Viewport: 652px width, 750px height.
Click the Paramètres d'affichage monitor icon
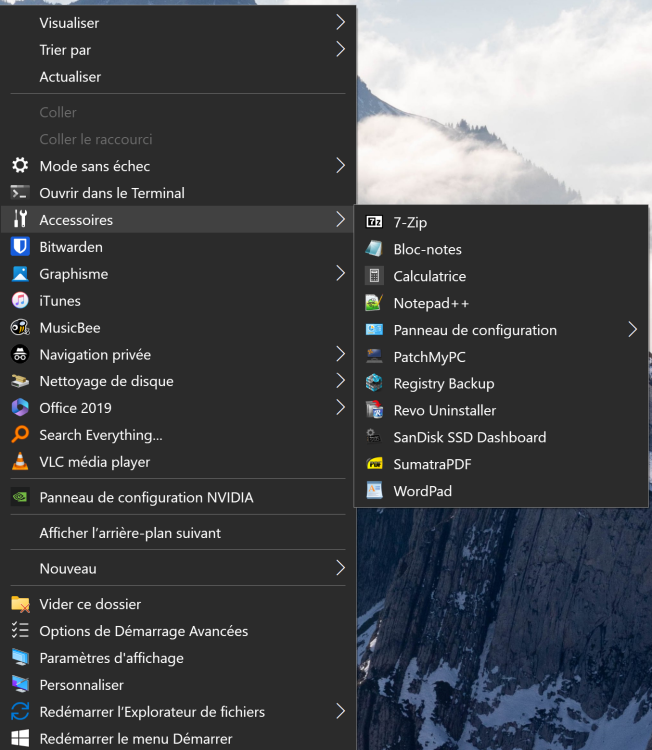20,658
